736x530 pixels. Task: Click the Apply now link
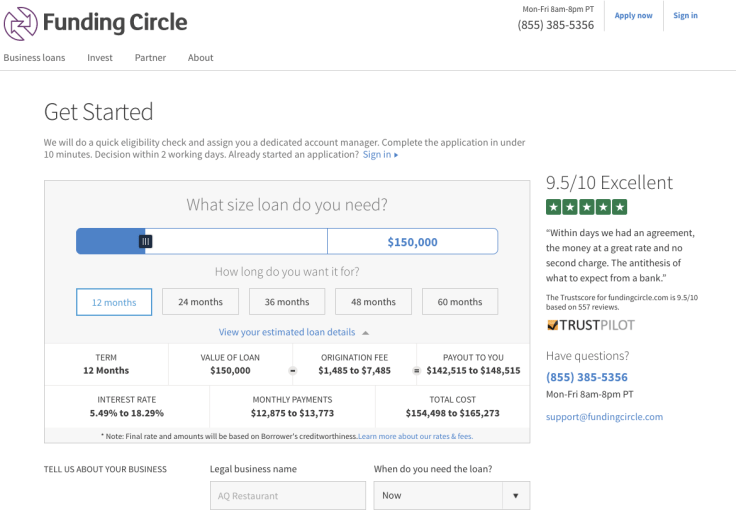pos(633,16)
